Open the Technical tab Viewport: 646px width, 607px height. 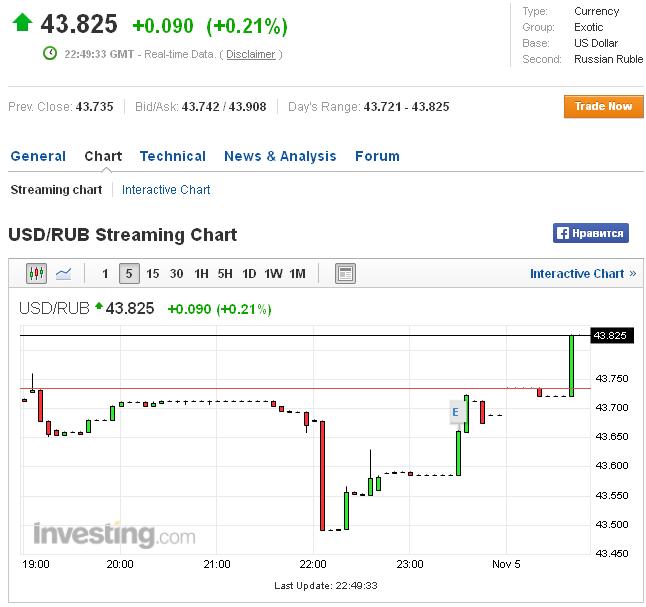click(x=173, y=156)
